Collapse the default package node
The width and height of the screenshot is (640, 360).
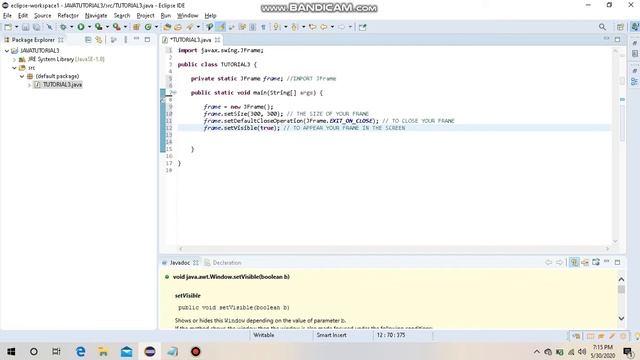(x=22, y=76)
